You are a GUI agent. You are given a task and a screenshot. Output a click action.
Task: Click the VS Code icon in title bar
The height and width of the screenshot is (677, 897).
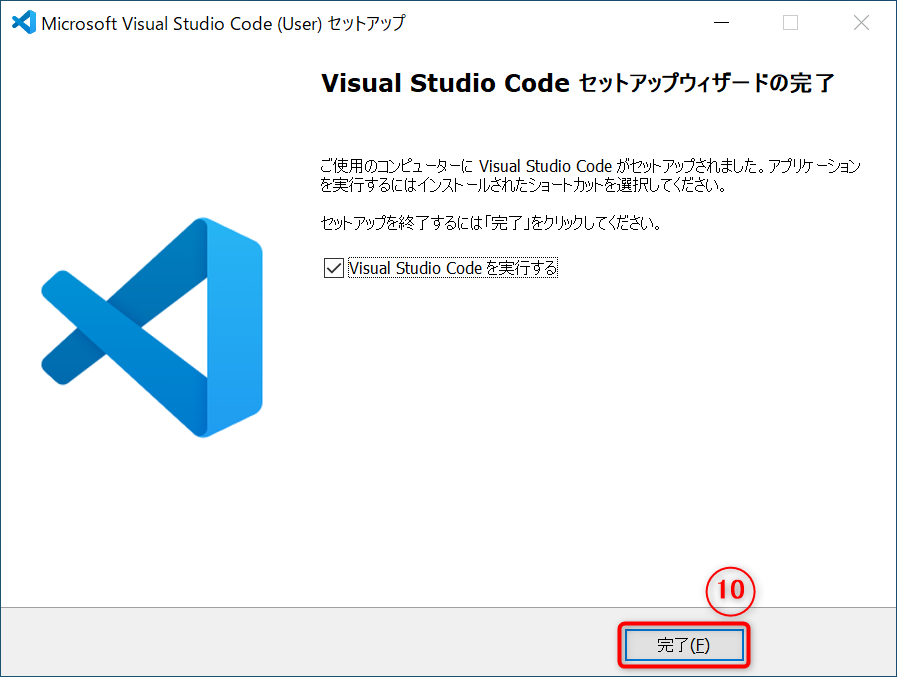23,23
